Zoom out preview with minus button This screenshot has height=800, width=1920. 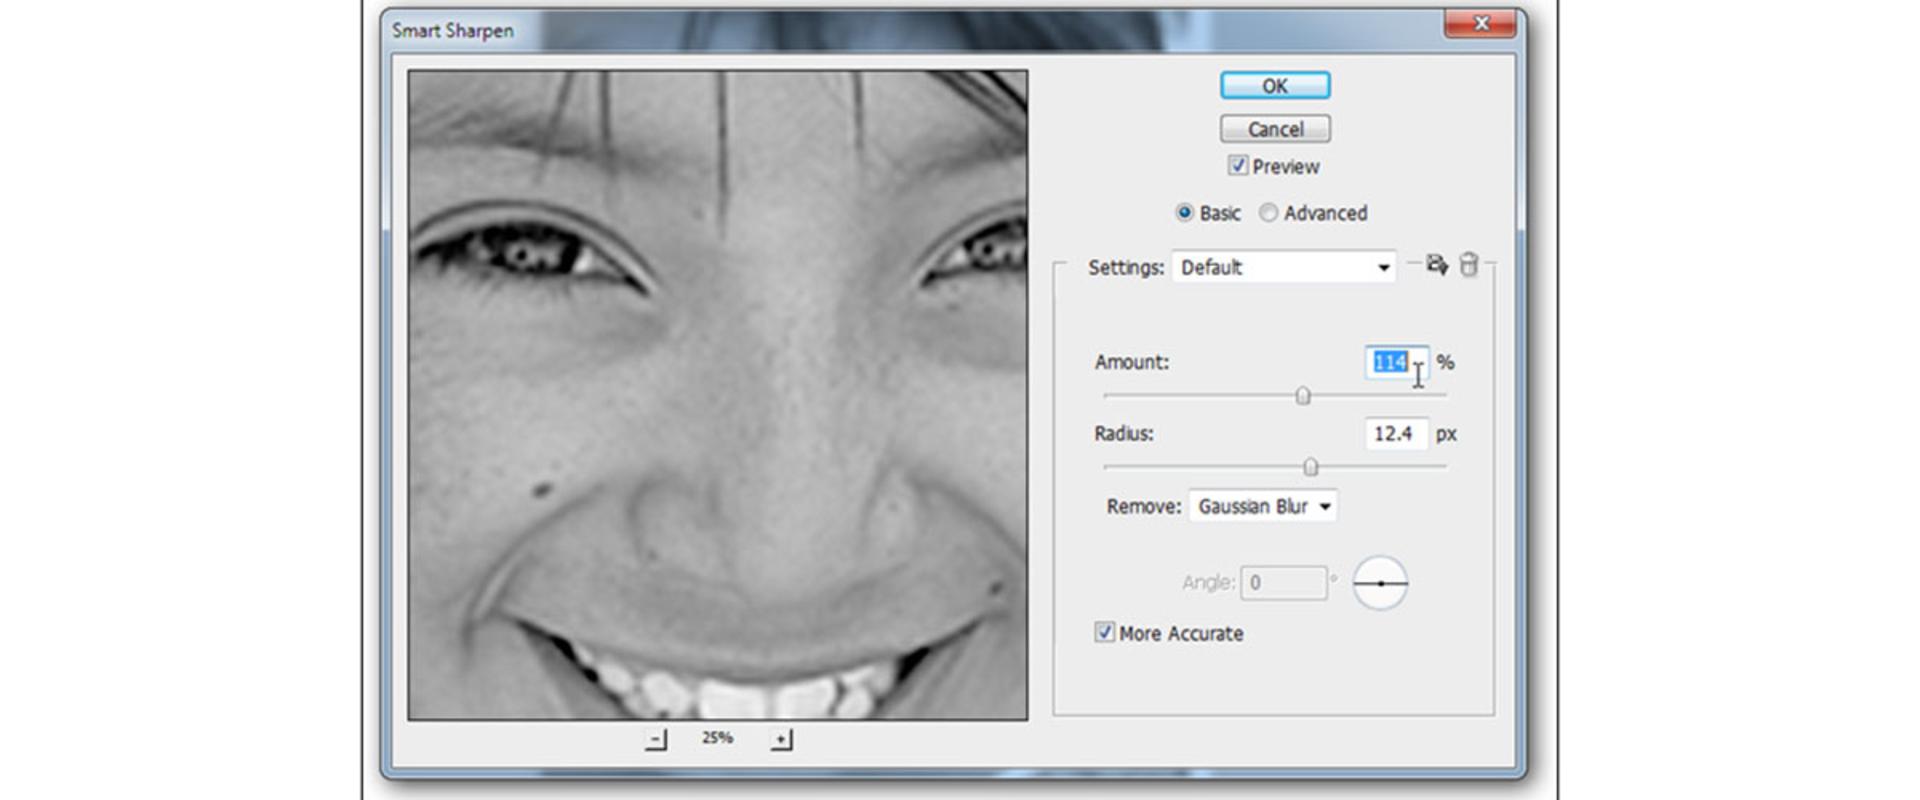(656, 739)
